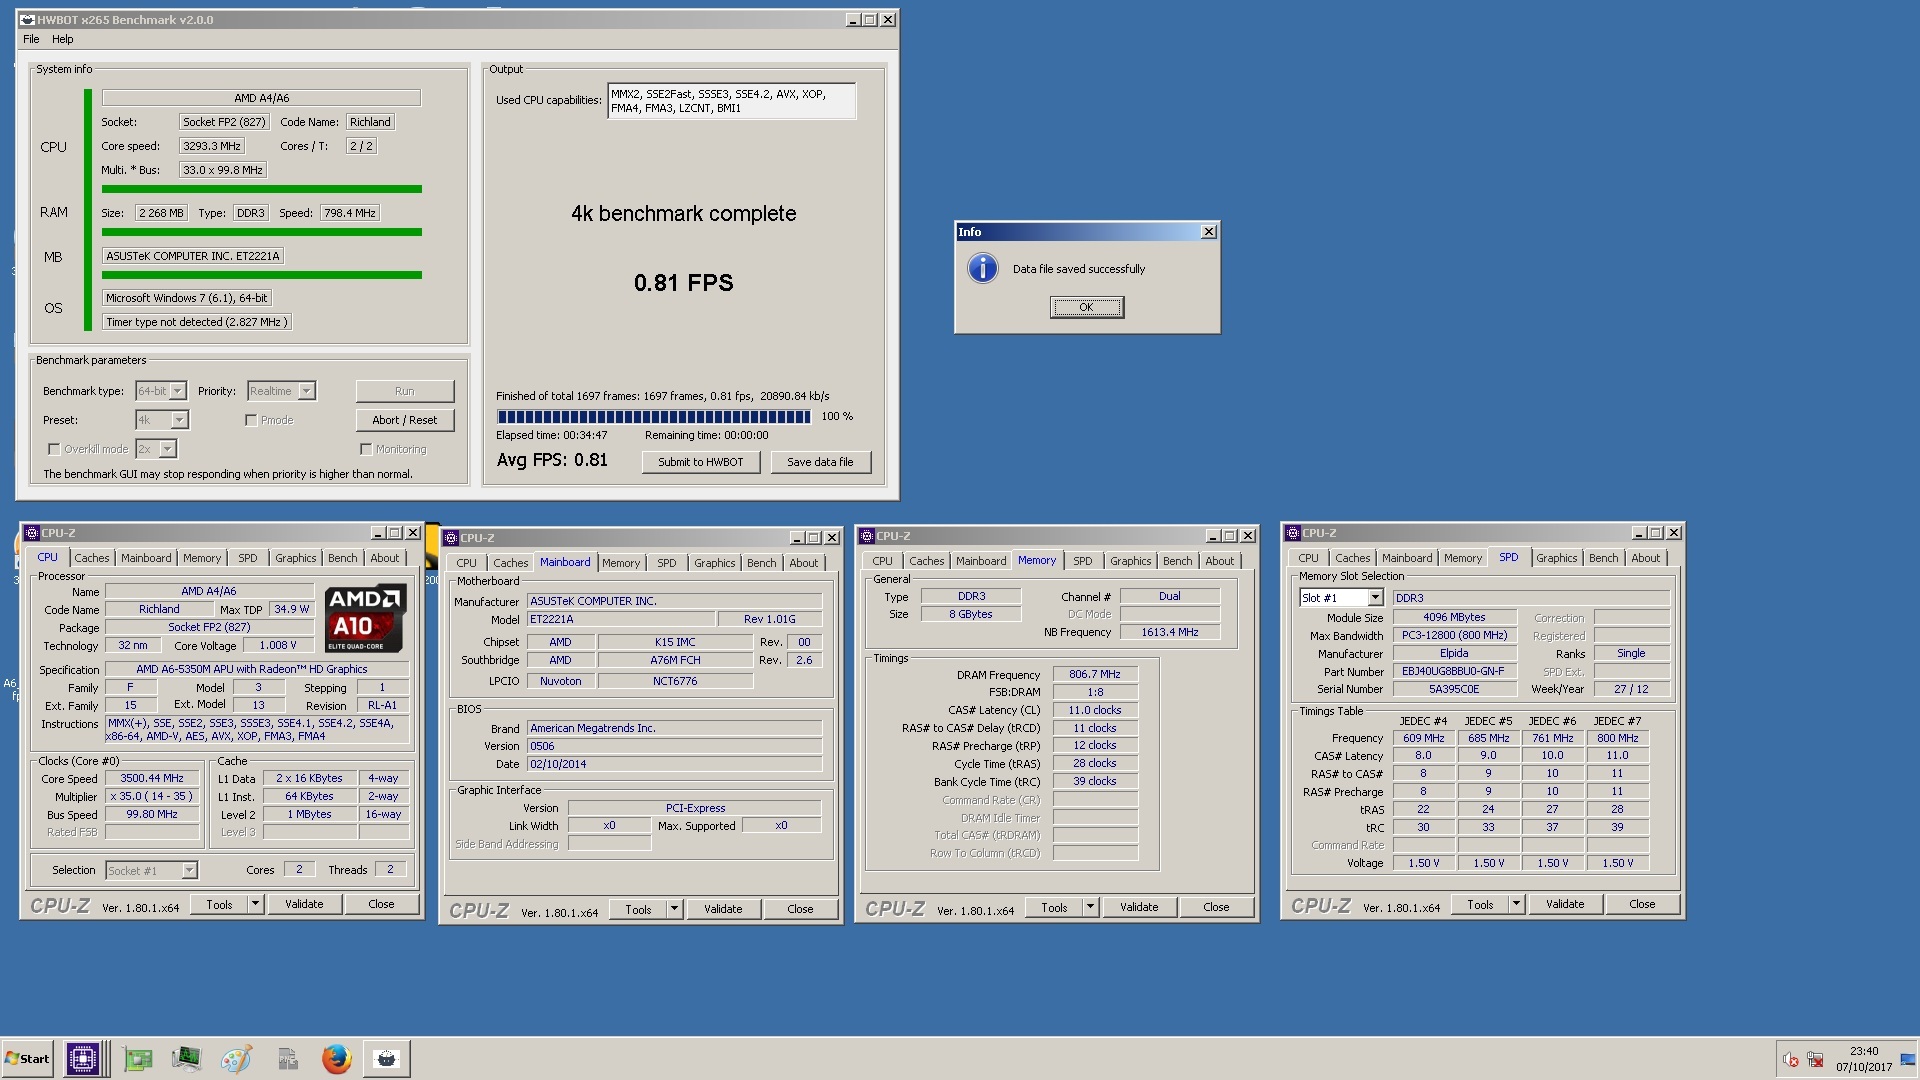1920x1080 pixels.
Task: Expand Tools arrow in CPU-Z SPD window
Action: [x=1516, y=904]
